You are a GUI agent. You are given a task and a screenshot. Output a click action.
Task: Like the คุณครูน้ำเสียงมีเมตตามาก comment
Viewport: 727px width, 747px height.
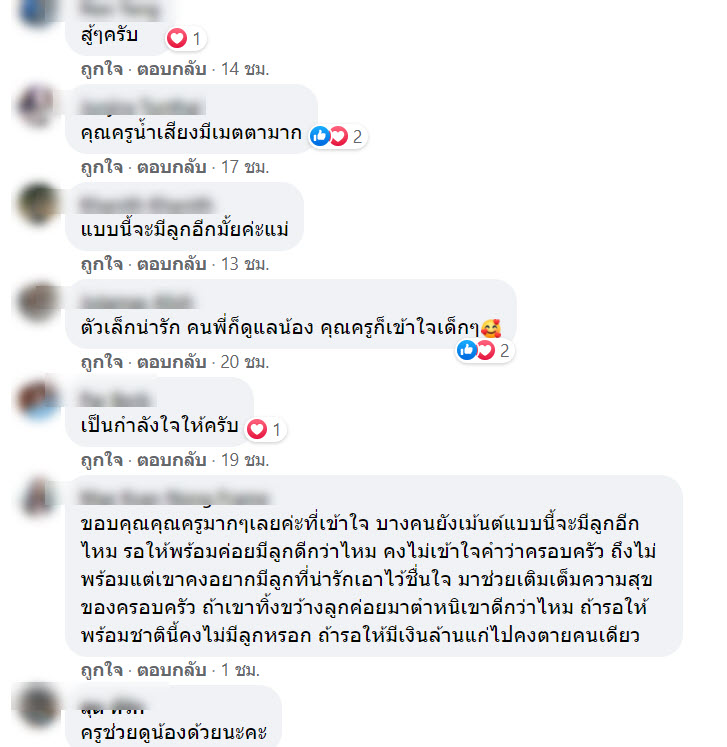[102, 168]
